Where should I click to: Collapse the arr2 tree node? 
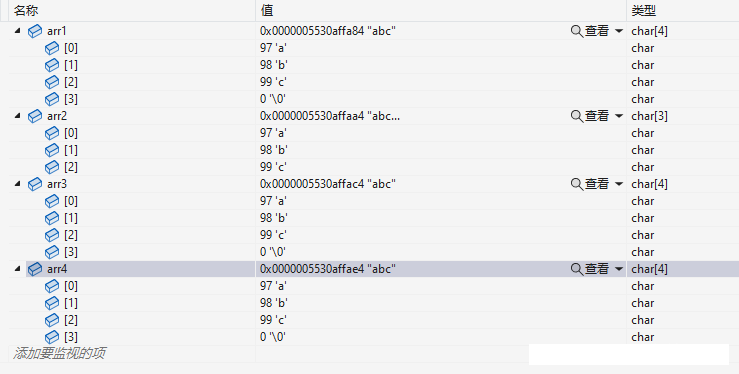[17, 116]
